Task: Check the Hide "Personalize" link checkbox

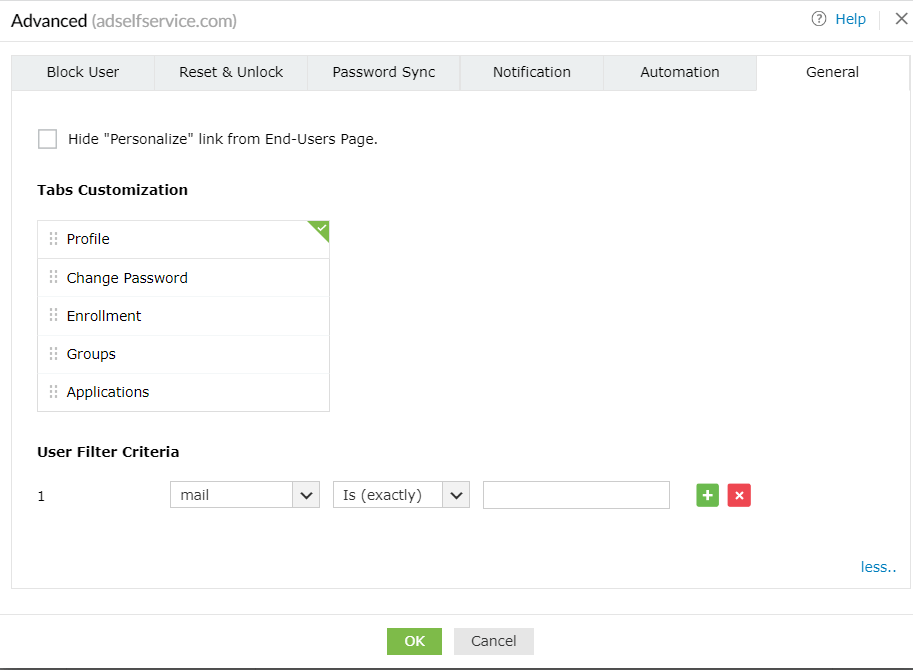Action: coord(47,139)
